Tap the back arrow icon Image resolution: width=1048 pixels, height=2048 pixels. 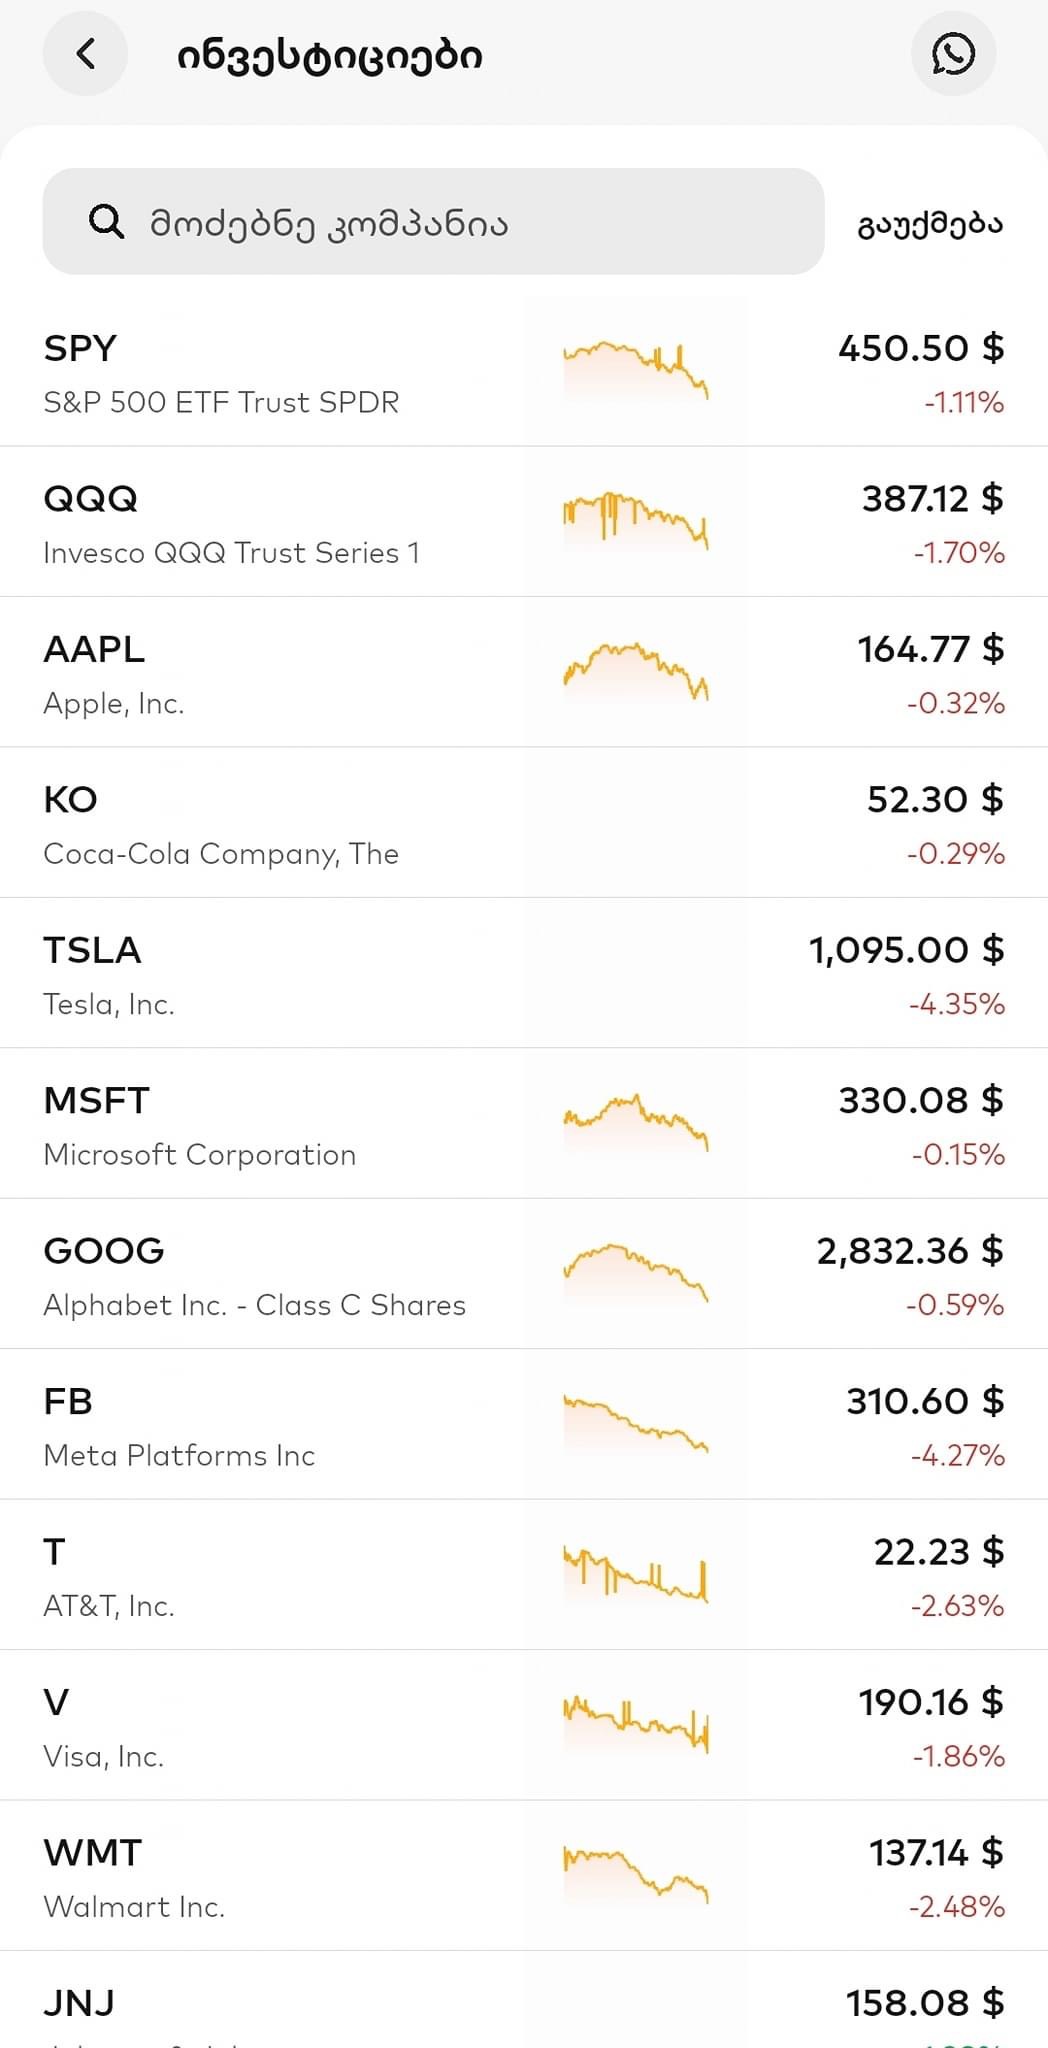(x=86, y=54)
